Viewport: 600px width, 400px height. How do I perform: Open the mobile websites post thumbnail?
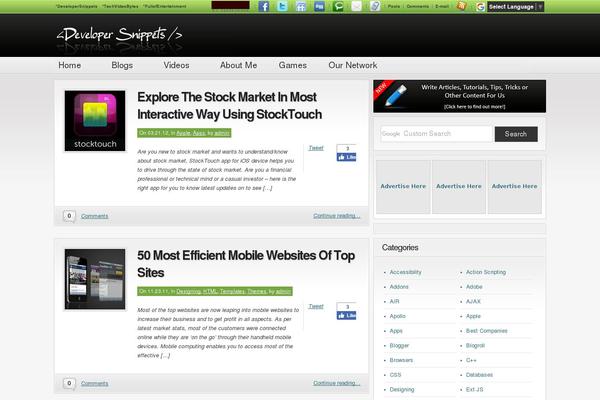[x=95, y=279]
